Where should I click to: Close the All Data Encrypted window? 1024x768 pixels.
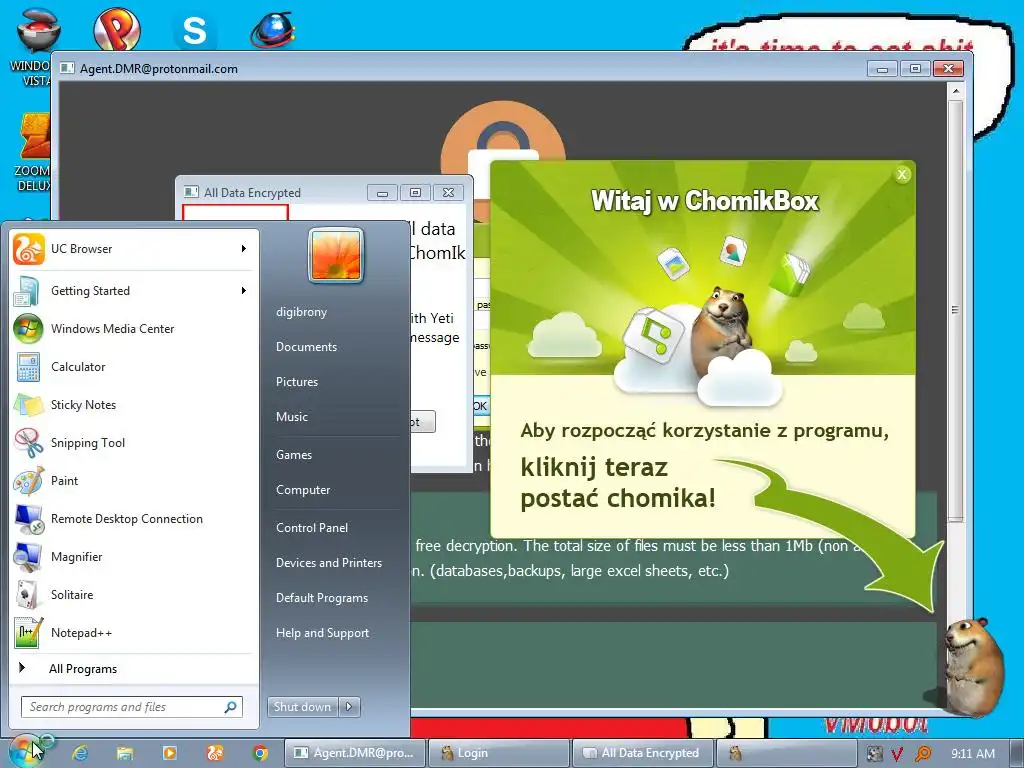click(x=448, y=193)
